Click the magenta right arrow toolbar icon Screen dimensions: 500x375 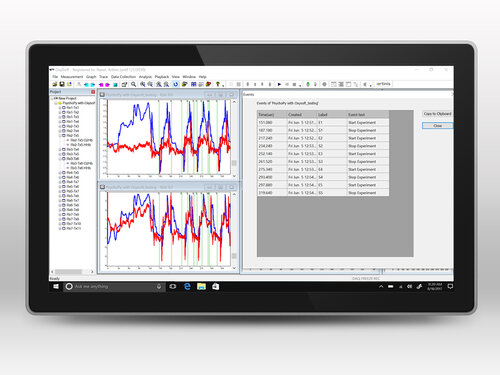[x=107, y=84]
